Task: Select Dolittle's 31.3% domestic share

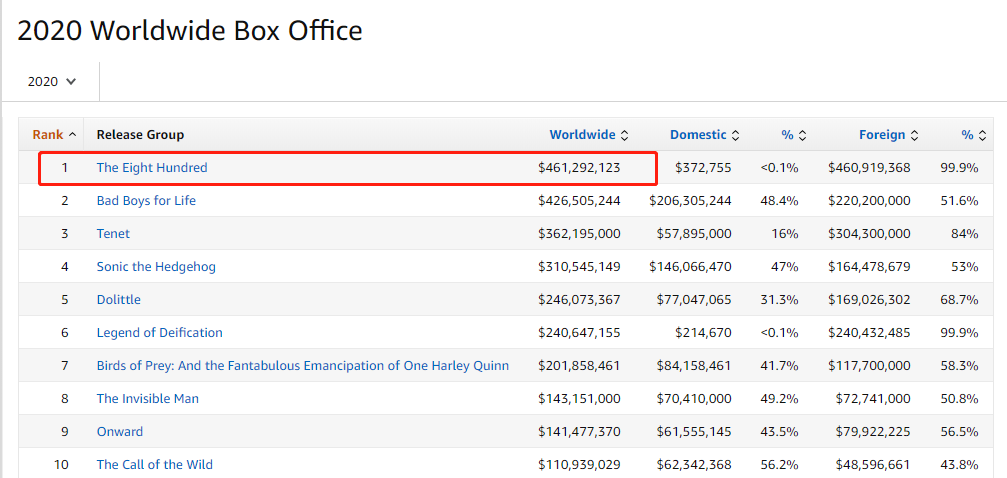Action: click(780, 299)
